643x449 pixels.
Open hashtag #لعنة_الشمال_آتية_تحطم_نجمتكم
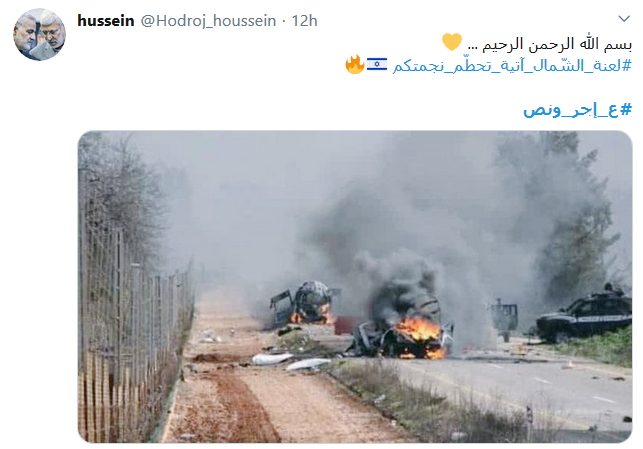point(512,65)
